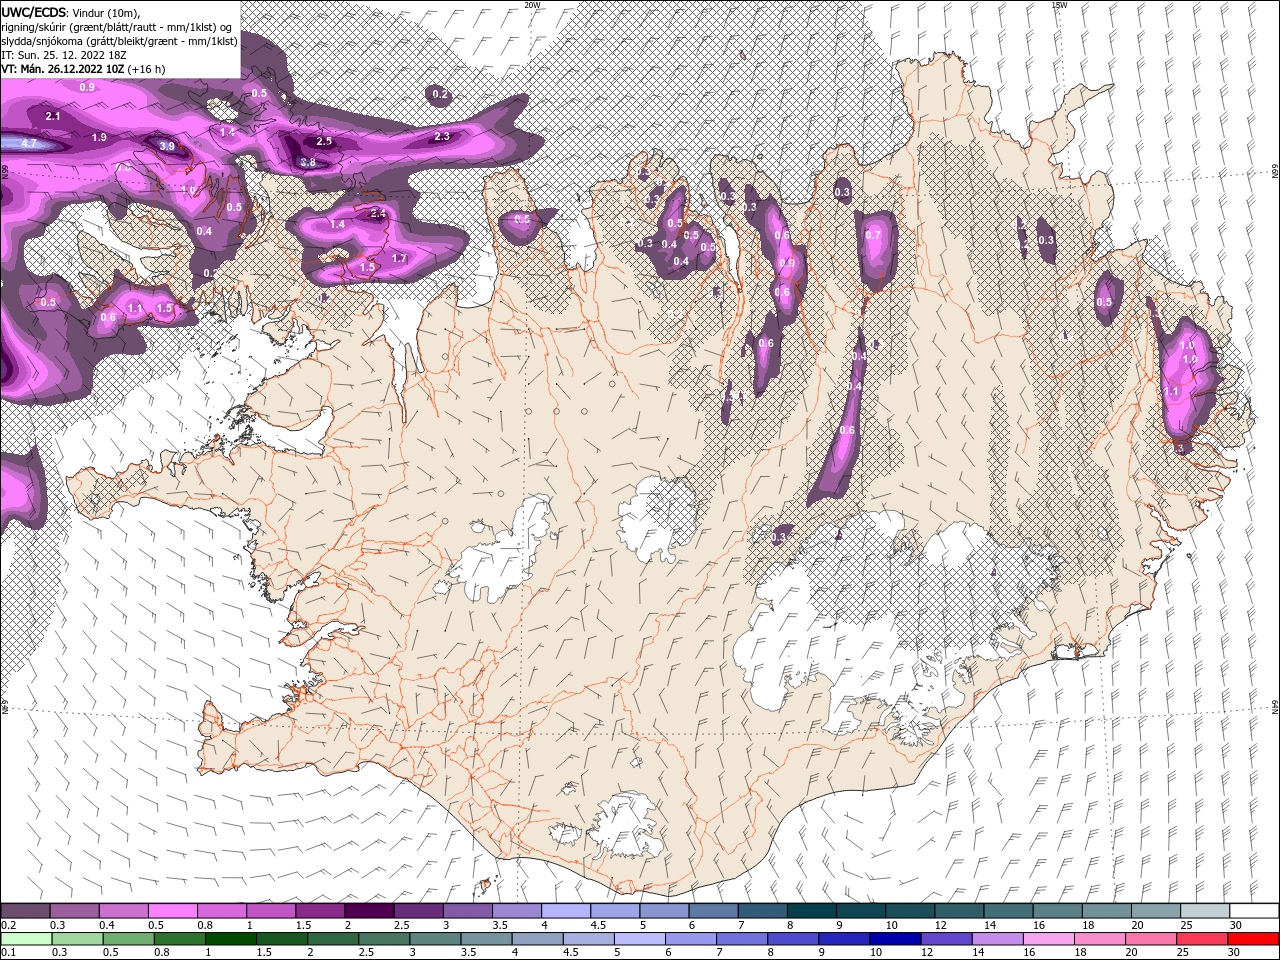Click the 'rigning/skúrir' legend description line
This screenshot has height=960, width=1280.
coord(116,26)
